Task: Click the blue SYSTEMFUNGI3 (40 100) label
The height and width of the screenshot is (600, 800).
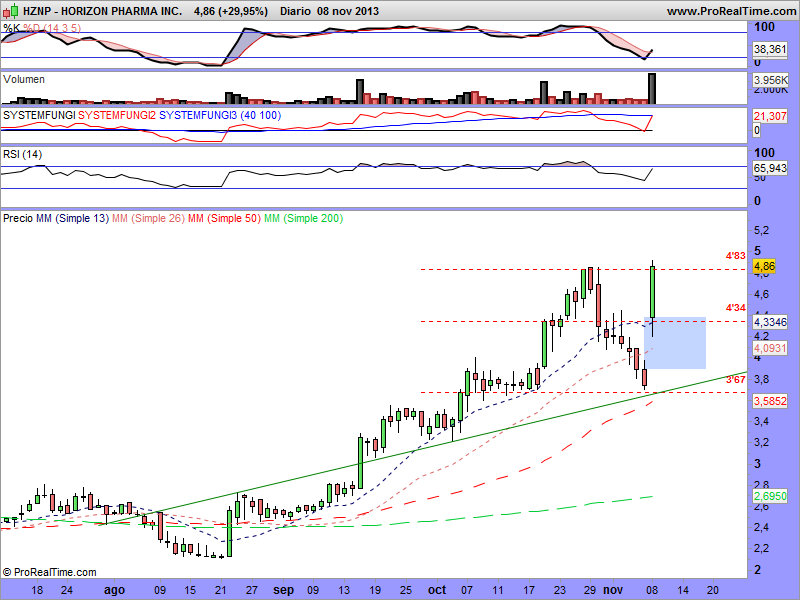Action: [220, 115]
